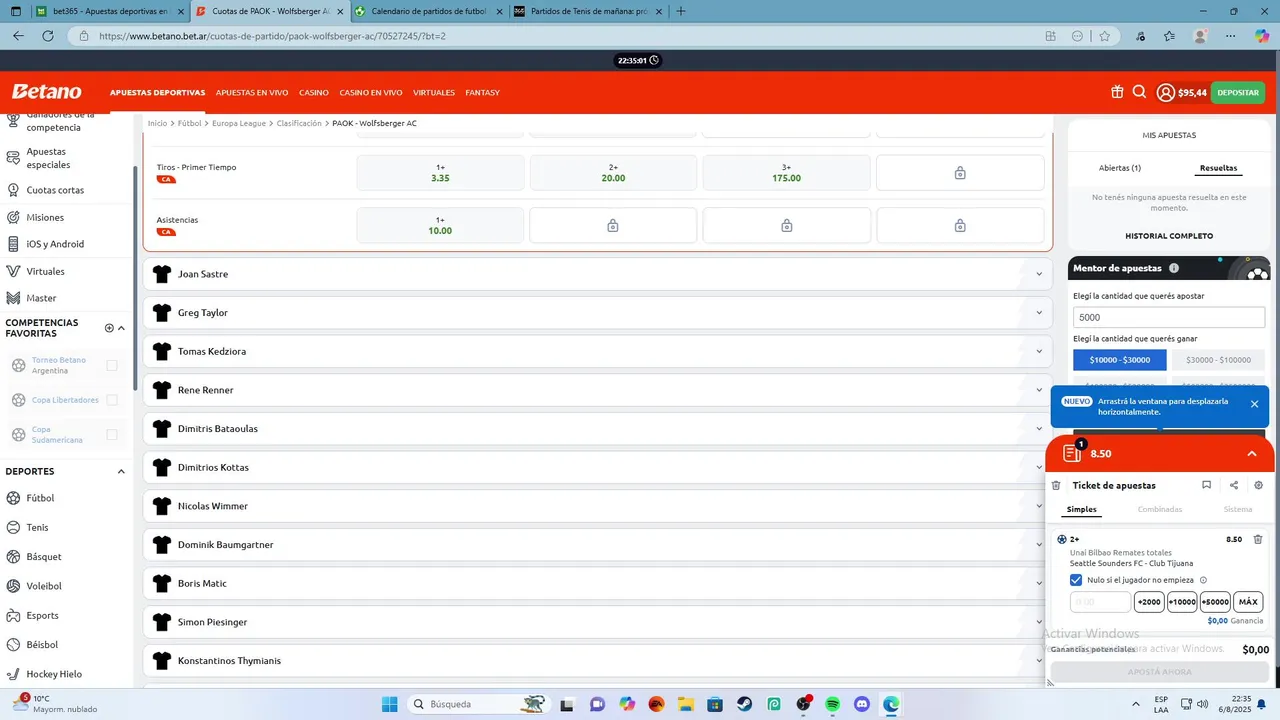Open Discord from the taskbar
This screenshot has width=1280, height=720.
coord(862,704)
